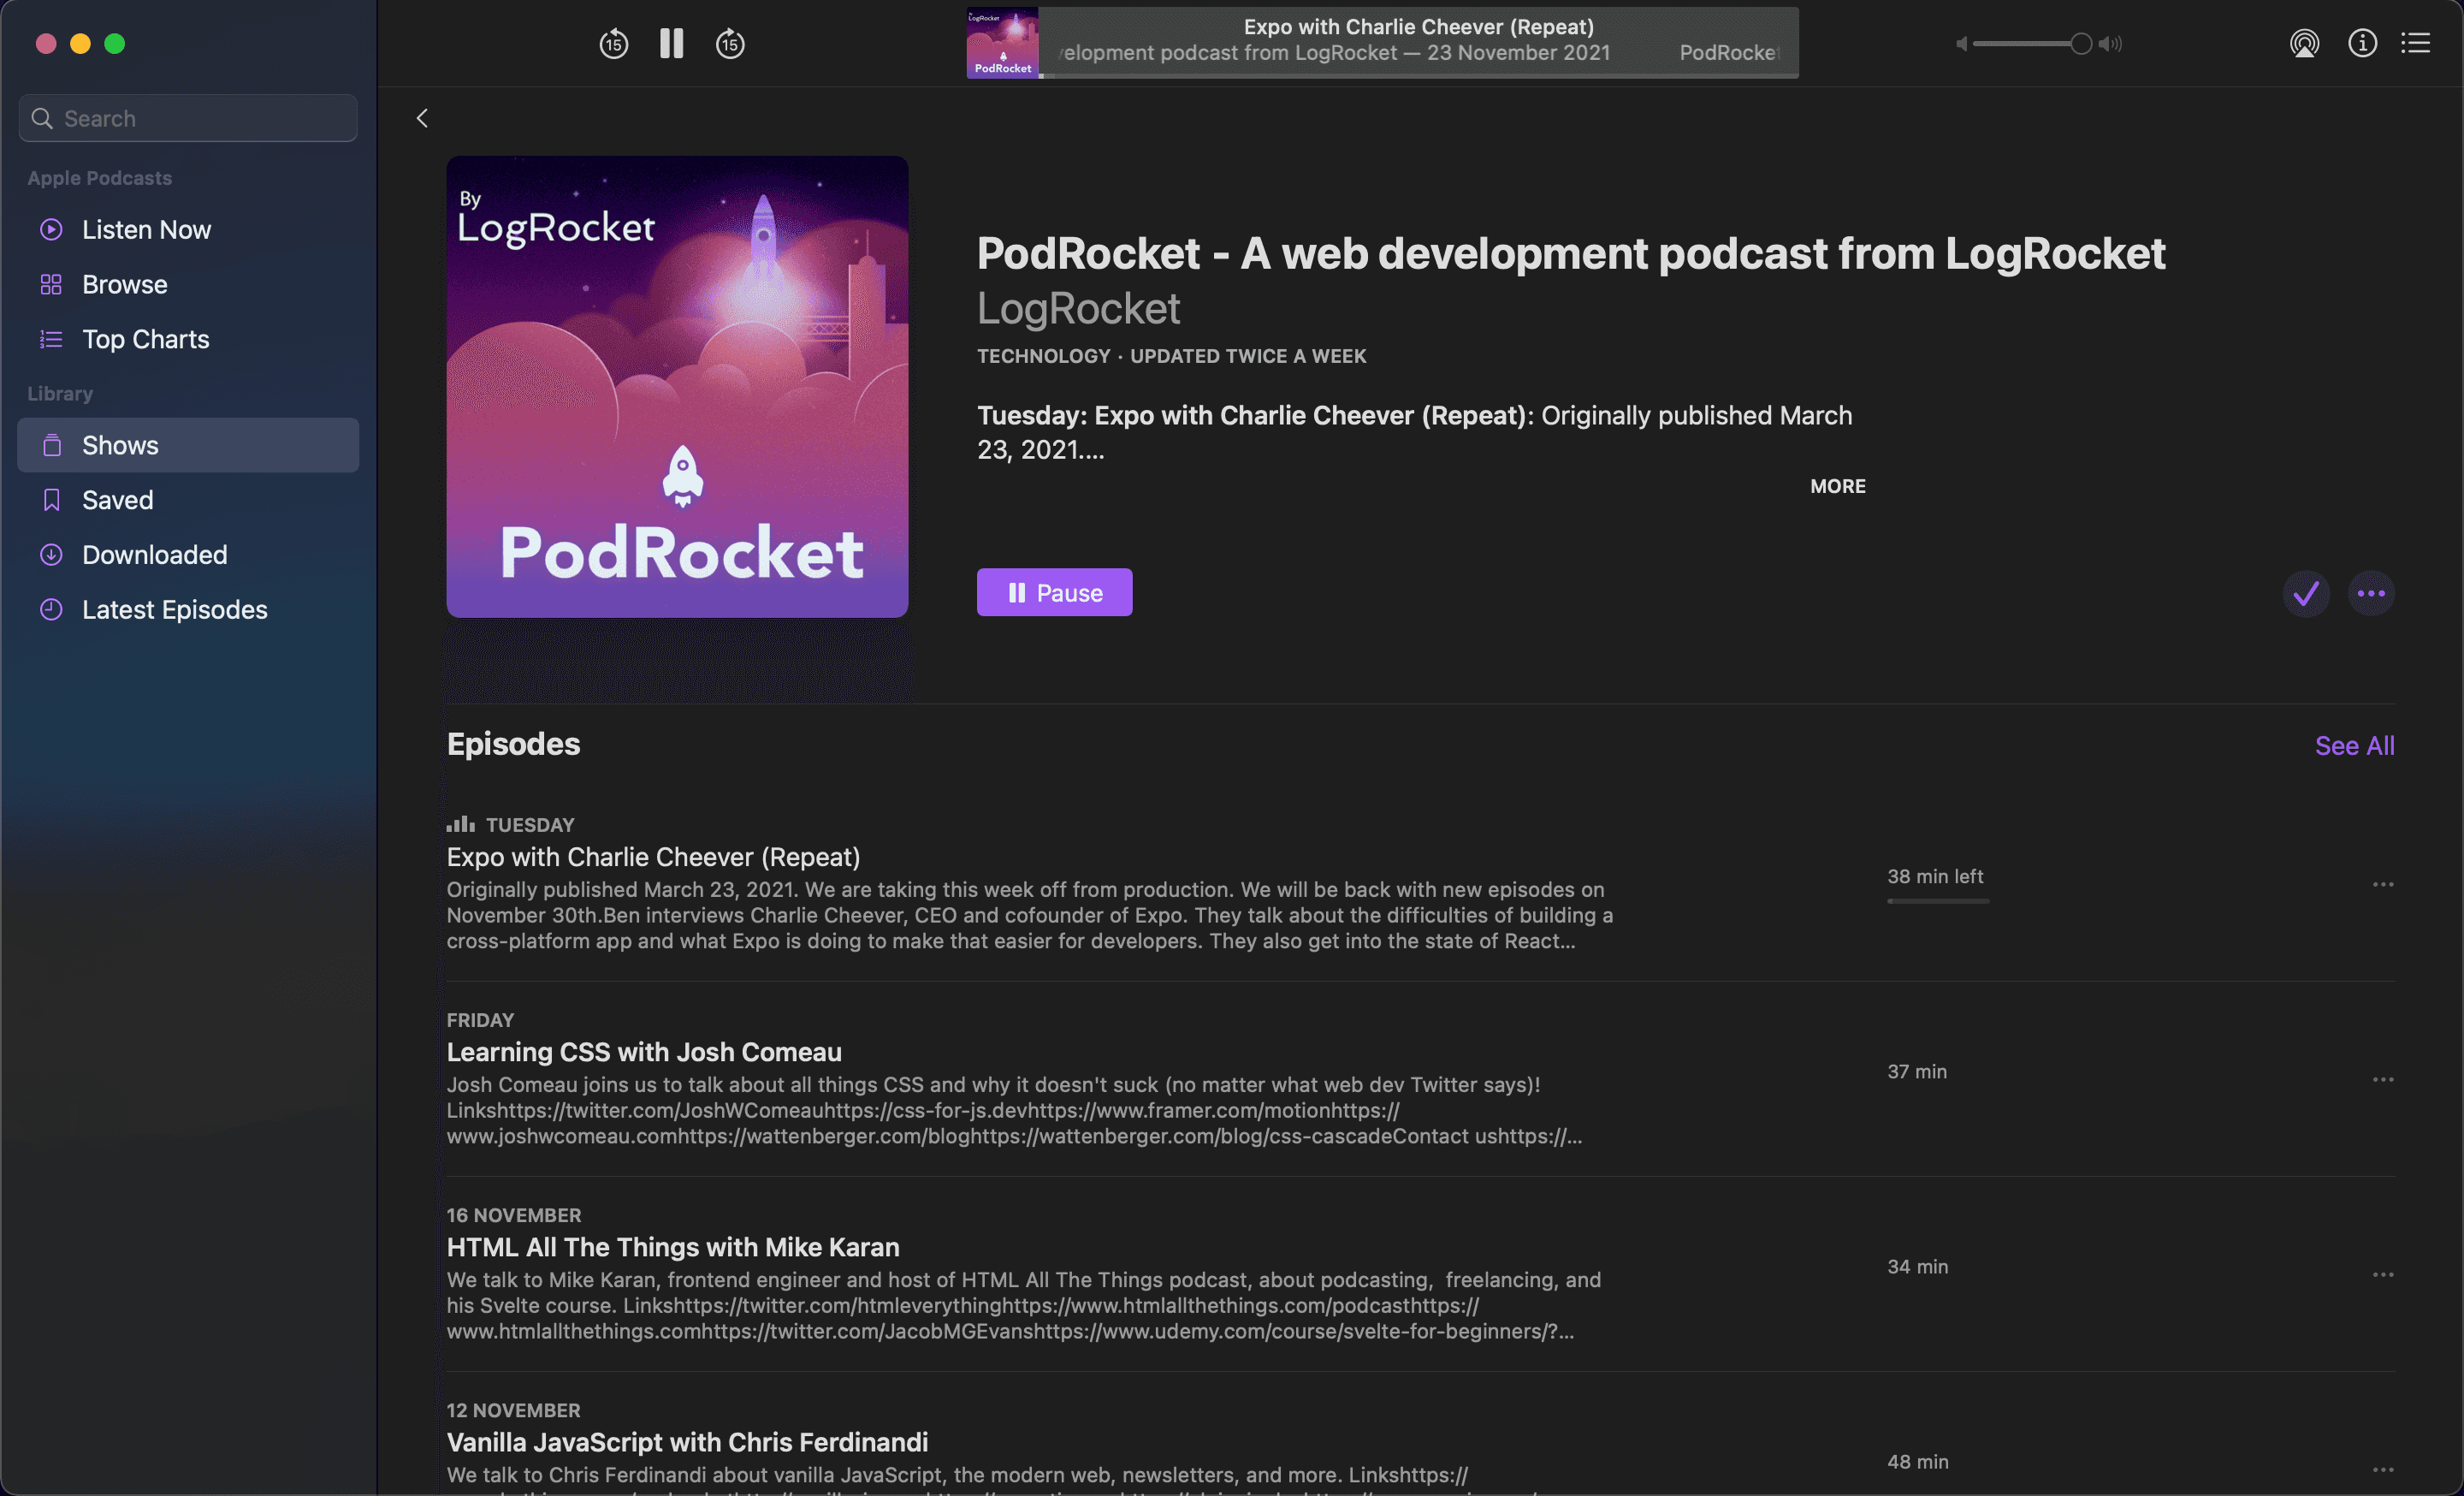Click the Saved bookmark icon
Image resolution: width=2464 pixels, height=1496 pixels.
click(52, 500)
